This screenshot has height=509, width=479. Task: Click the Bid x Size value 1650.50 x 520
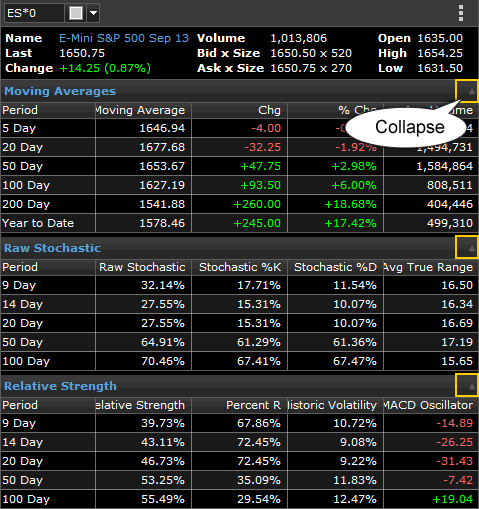pyautogui.click(x=311, y=53)
